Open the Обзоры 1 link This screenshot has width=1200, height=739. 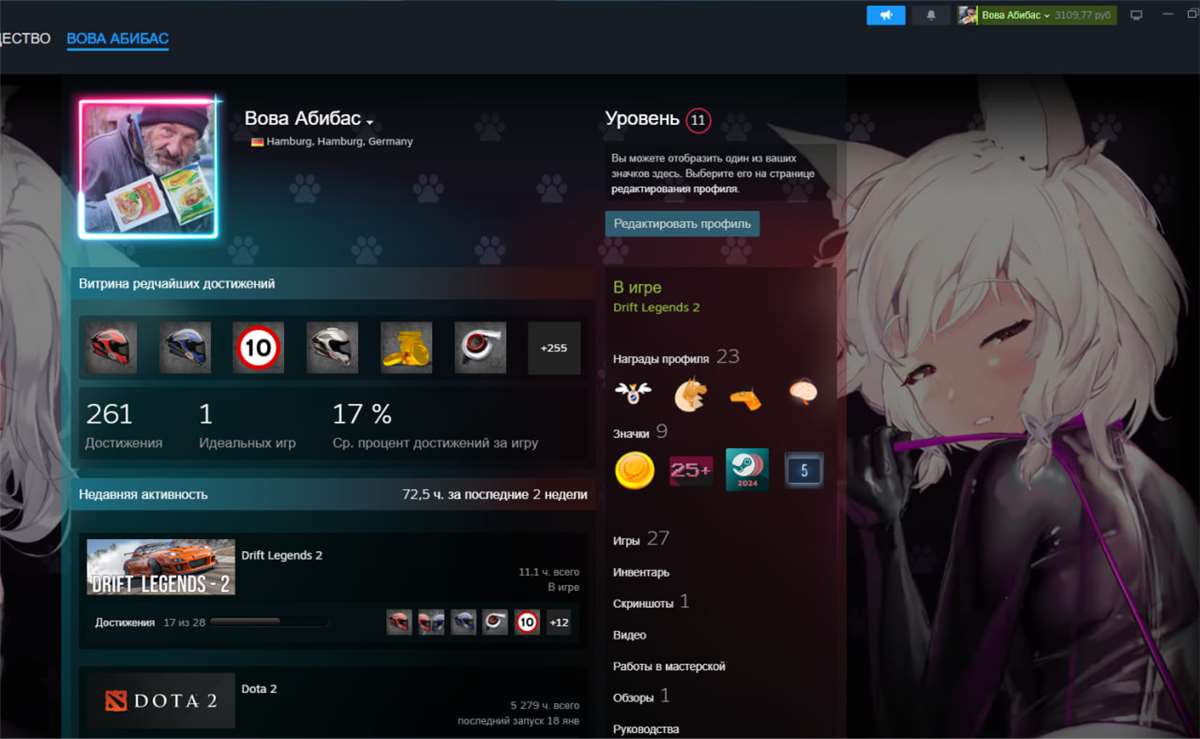(641, 696)
